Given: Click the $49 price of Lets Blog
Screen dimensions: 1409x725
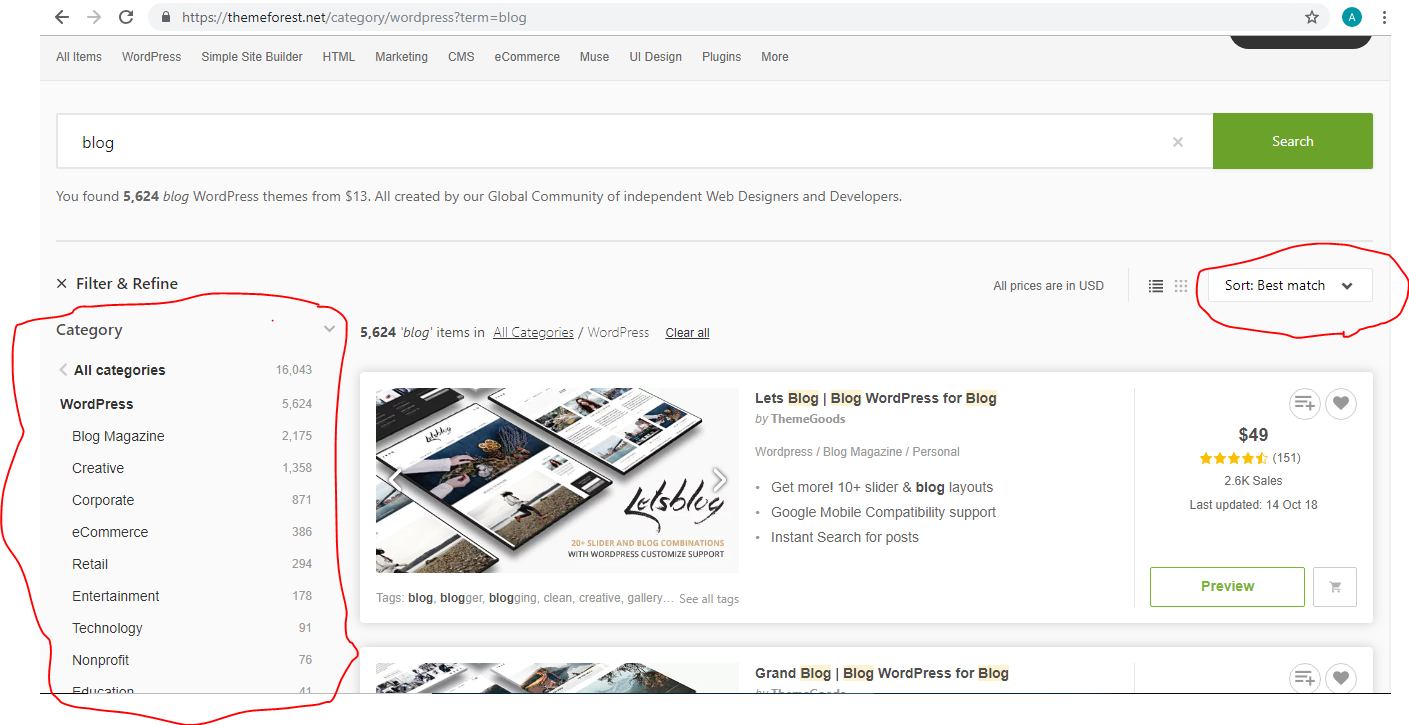Looking at the screenshot, I should click(1253, 435).
